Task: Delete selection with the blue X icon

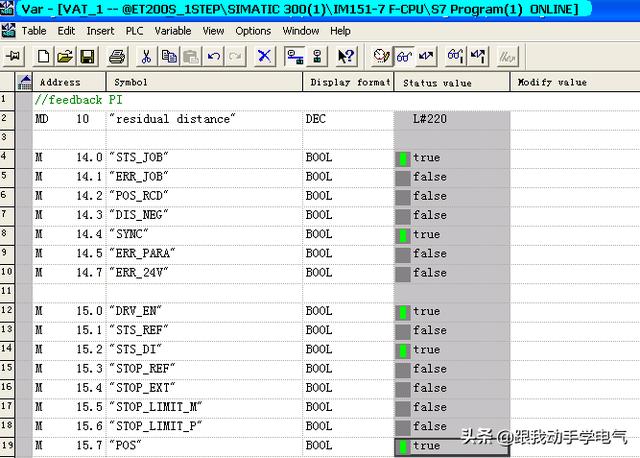Action: click(264, 56)
